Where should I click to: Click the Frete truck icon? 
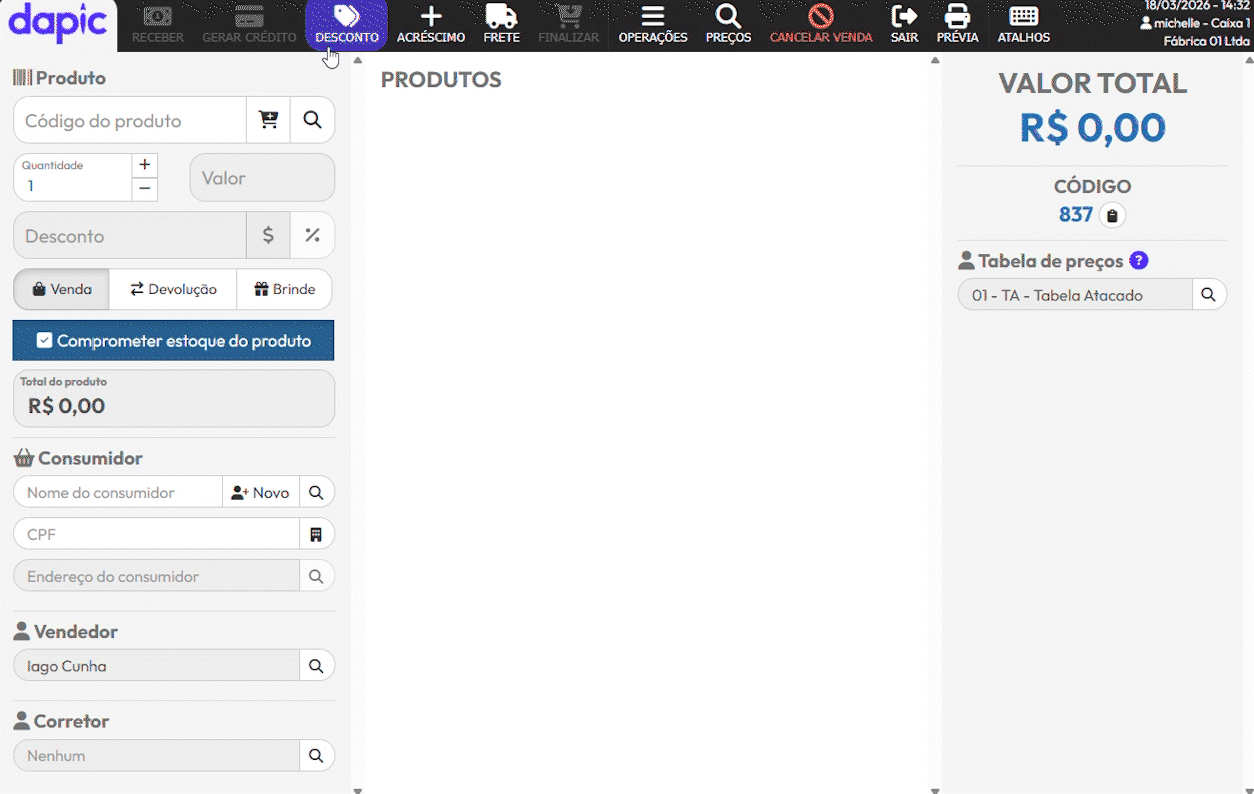pyautogui.click(x=501, y=17)
